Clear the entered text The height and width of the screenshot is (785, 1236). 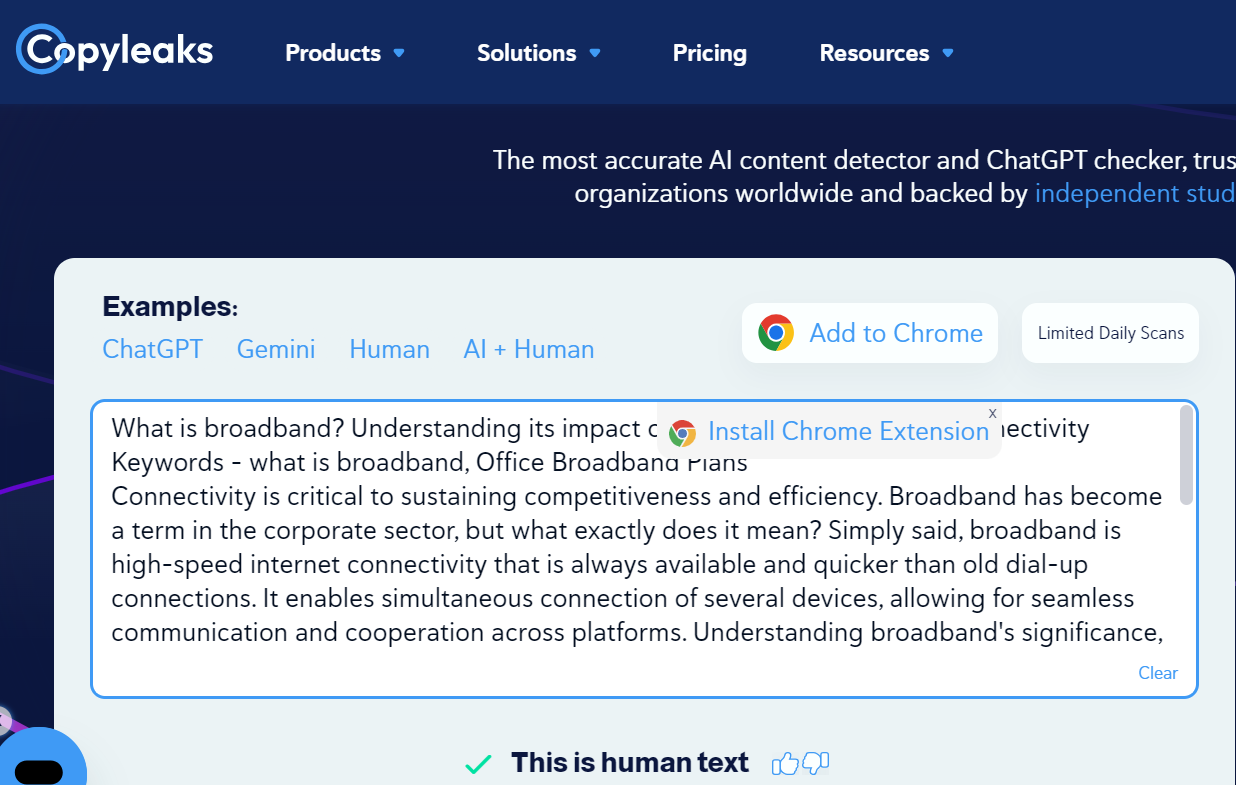[x=1158, y=673]
